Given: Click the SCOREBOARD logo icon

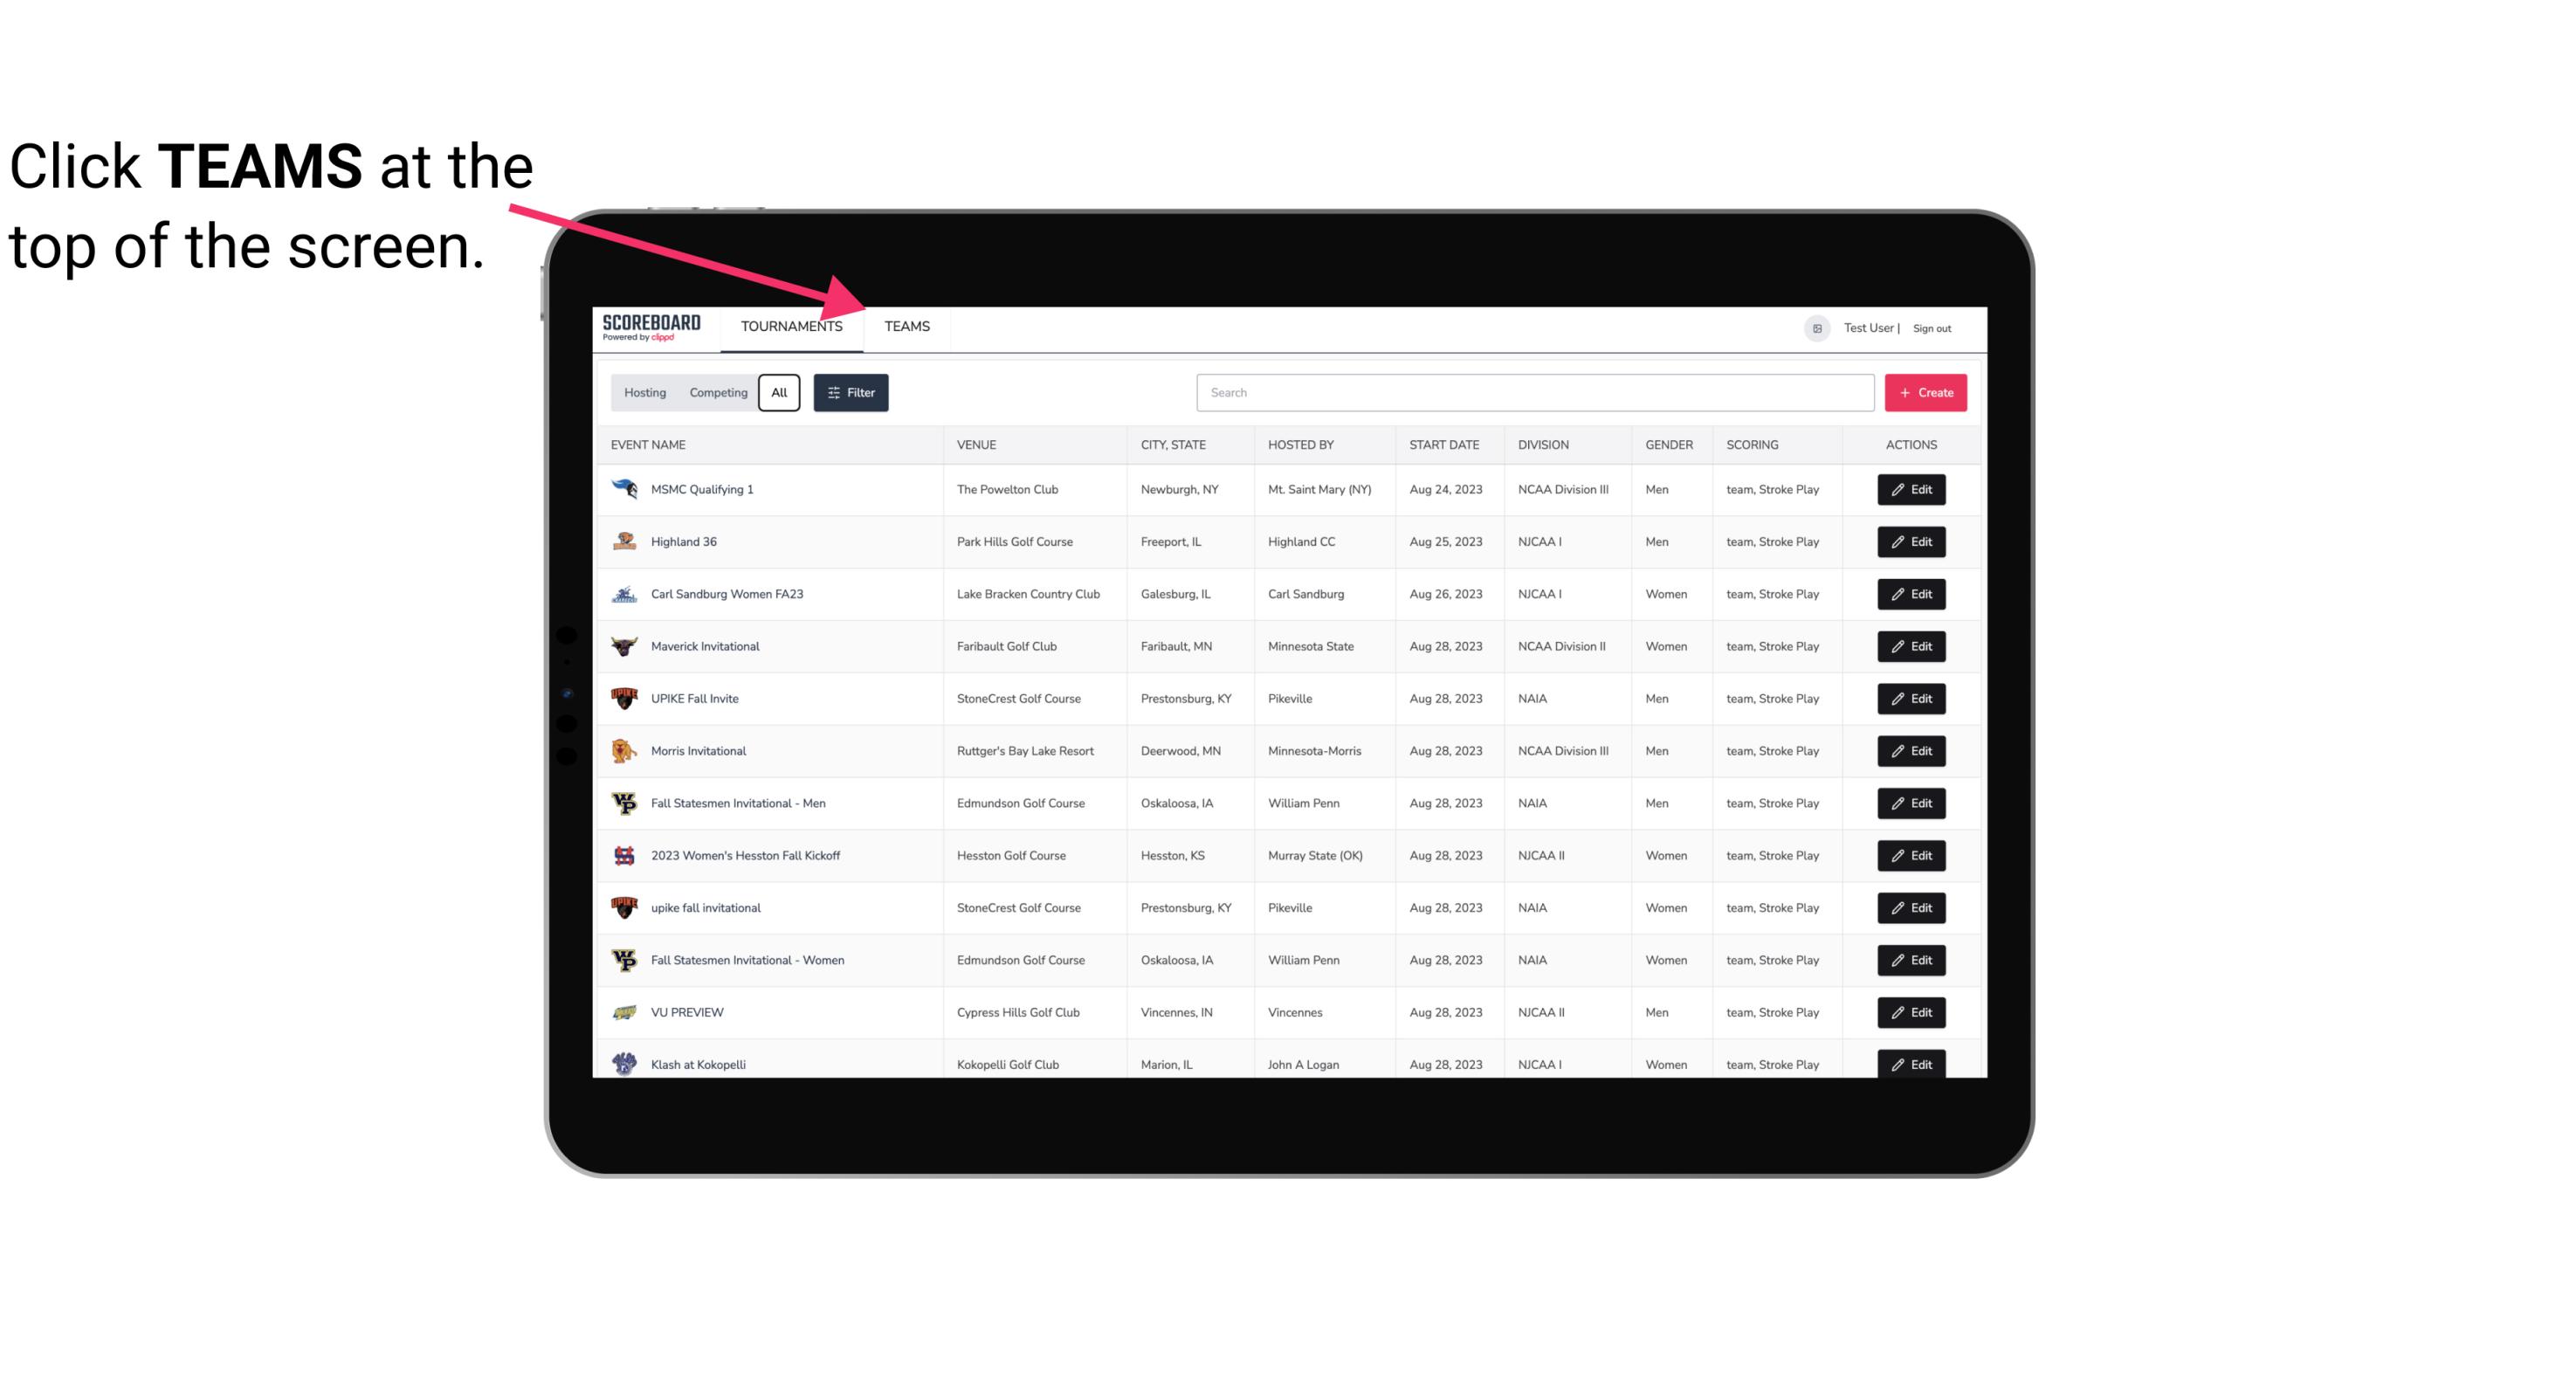Looking at the screenshot, I should pyautogui.click(x=650, y=326).
